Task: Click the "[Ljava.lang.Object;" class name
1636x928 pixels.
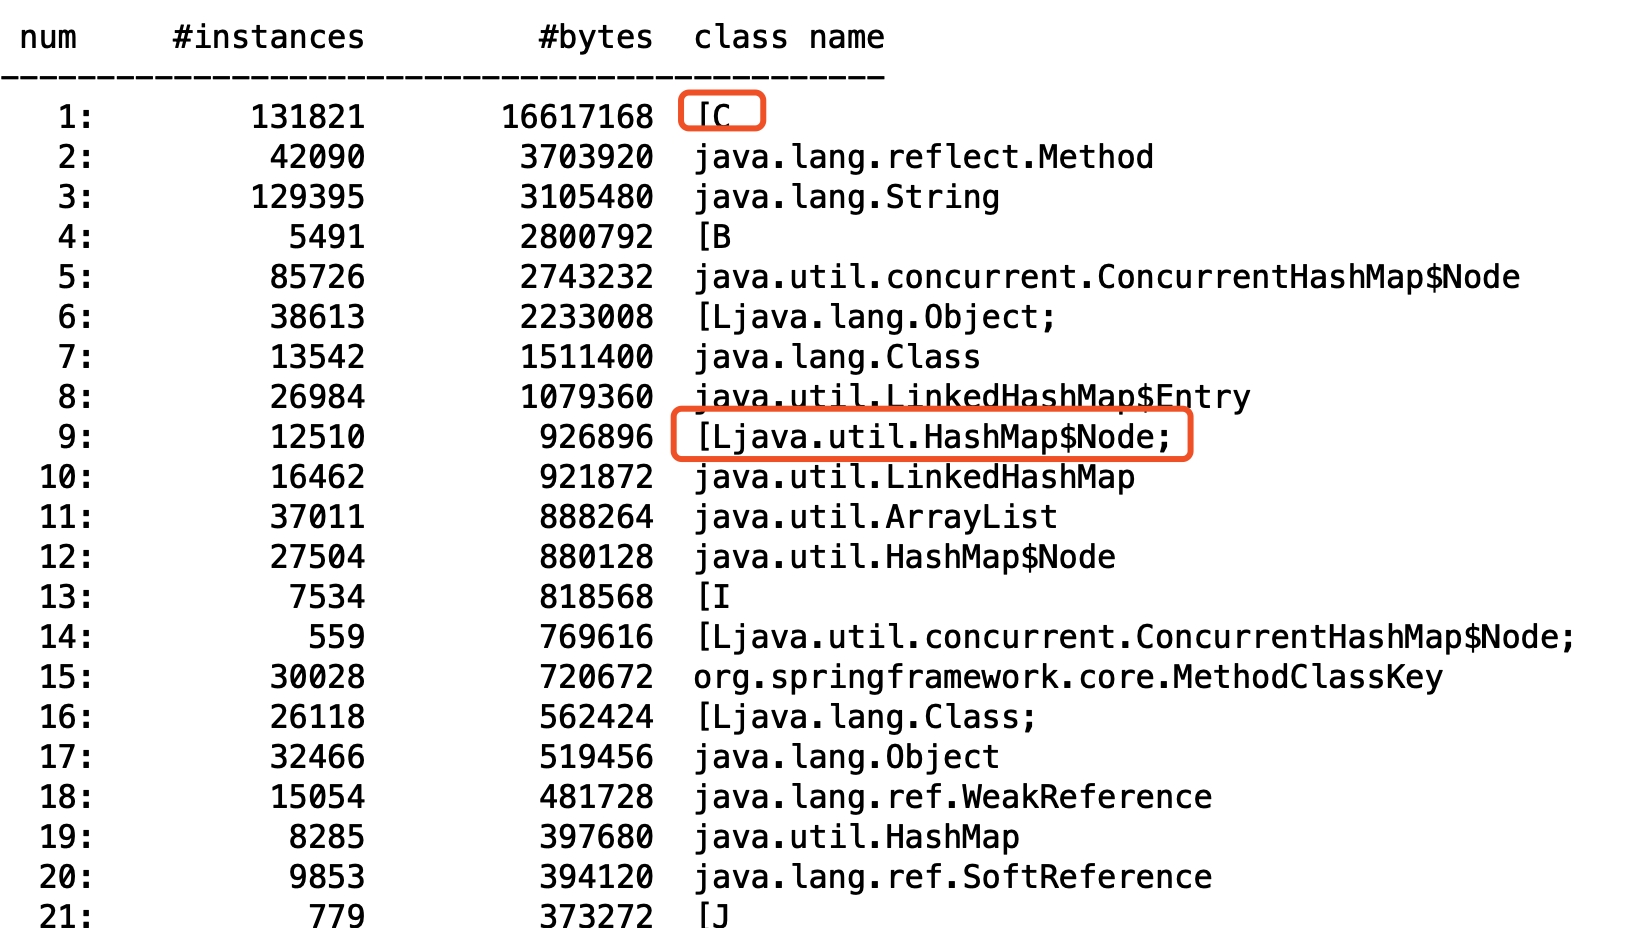Action: point(875,317)
